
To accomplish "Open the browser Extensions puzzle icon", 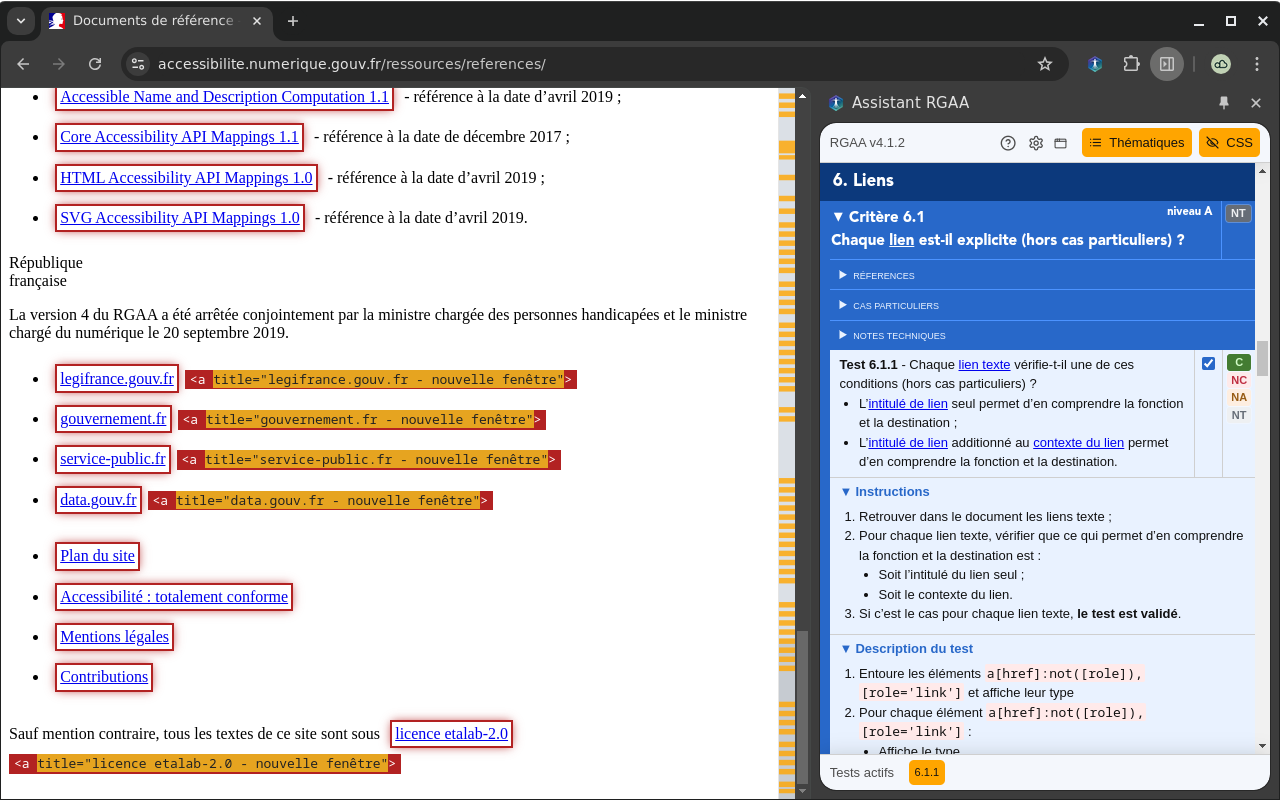I will [x=1131, y=64].
